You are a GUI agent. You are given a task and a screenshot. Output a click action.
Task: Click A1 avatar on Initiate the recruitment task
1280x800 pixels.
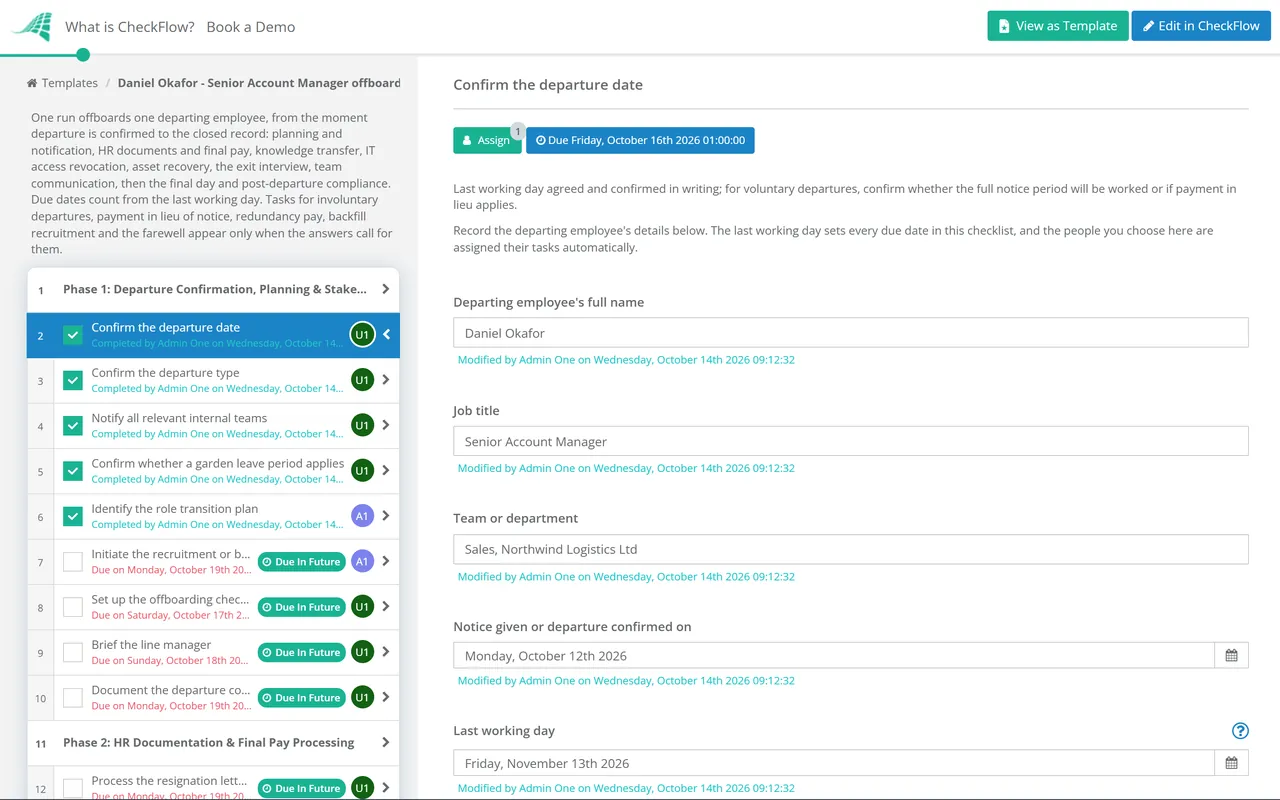[x=362, y=562]
